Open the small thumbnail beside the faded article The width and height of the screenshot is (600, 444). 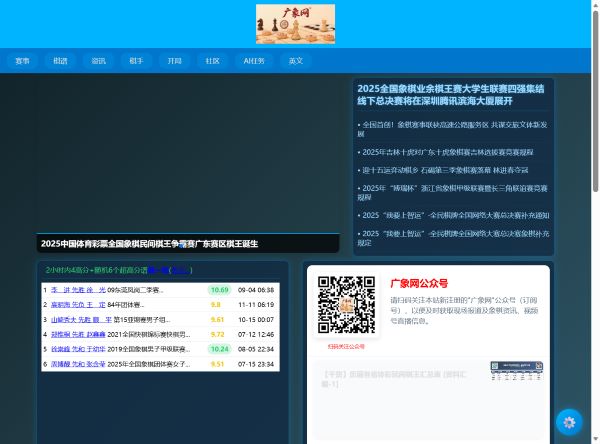pyautogui.click(x=517, y=371)
